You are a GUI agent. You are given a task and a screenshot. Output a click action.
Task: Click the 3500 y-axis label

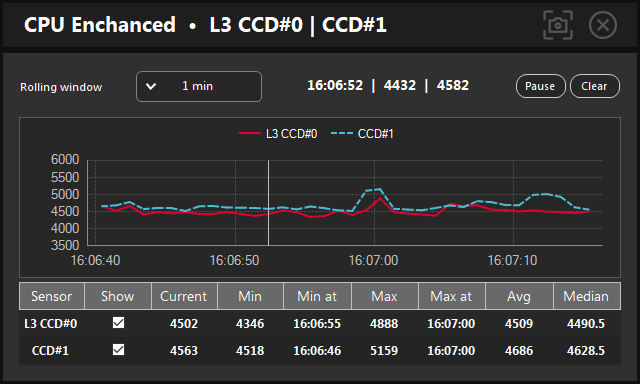[65, 245]
